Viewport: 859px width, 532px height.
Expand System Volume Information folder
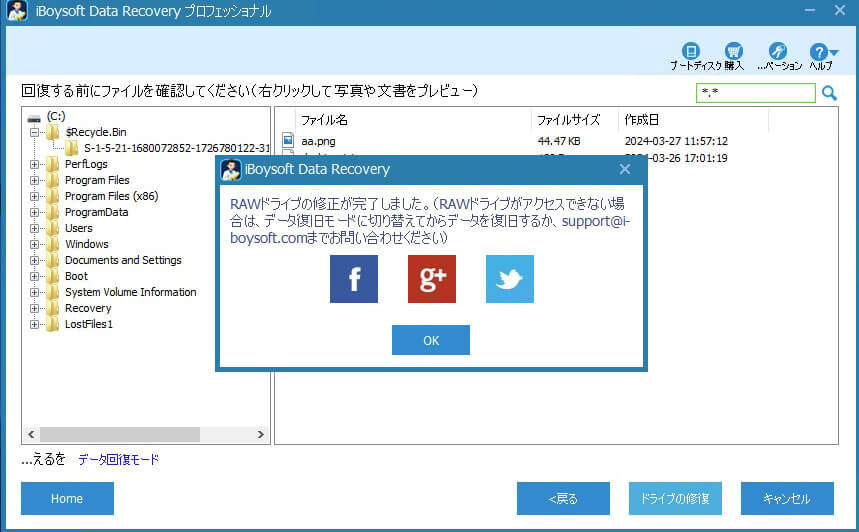coord(35,292)
